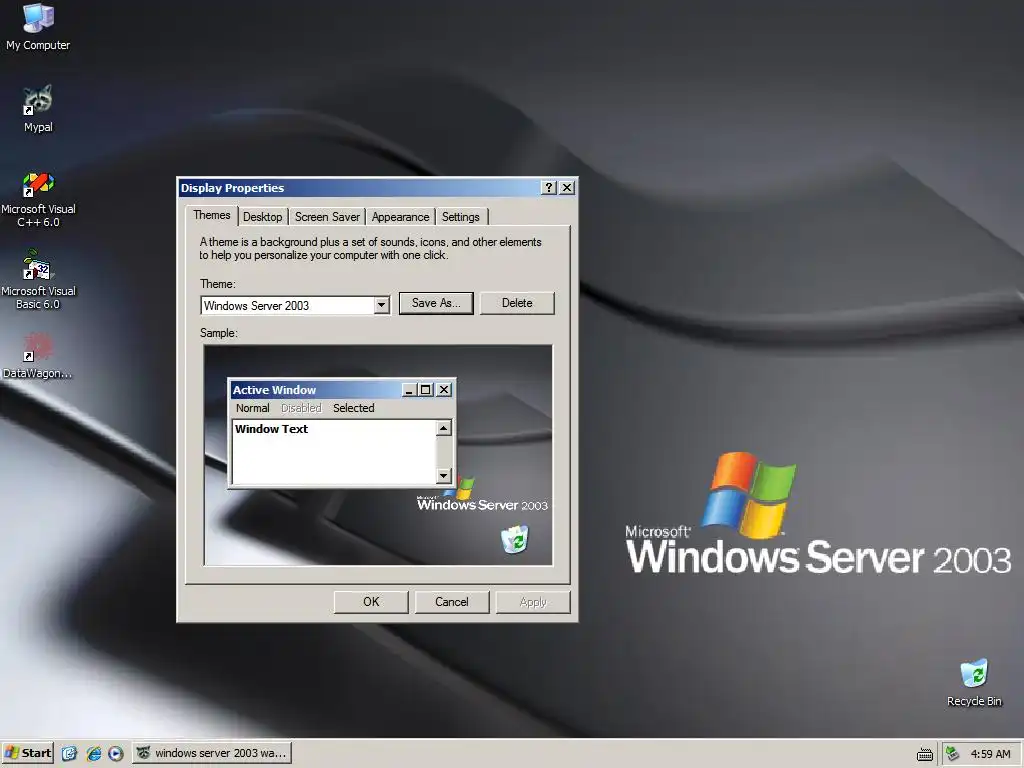This screenshot has width=1024, height=768.
Task: Click Normal menu in sample window
Action: pos(253,408)
